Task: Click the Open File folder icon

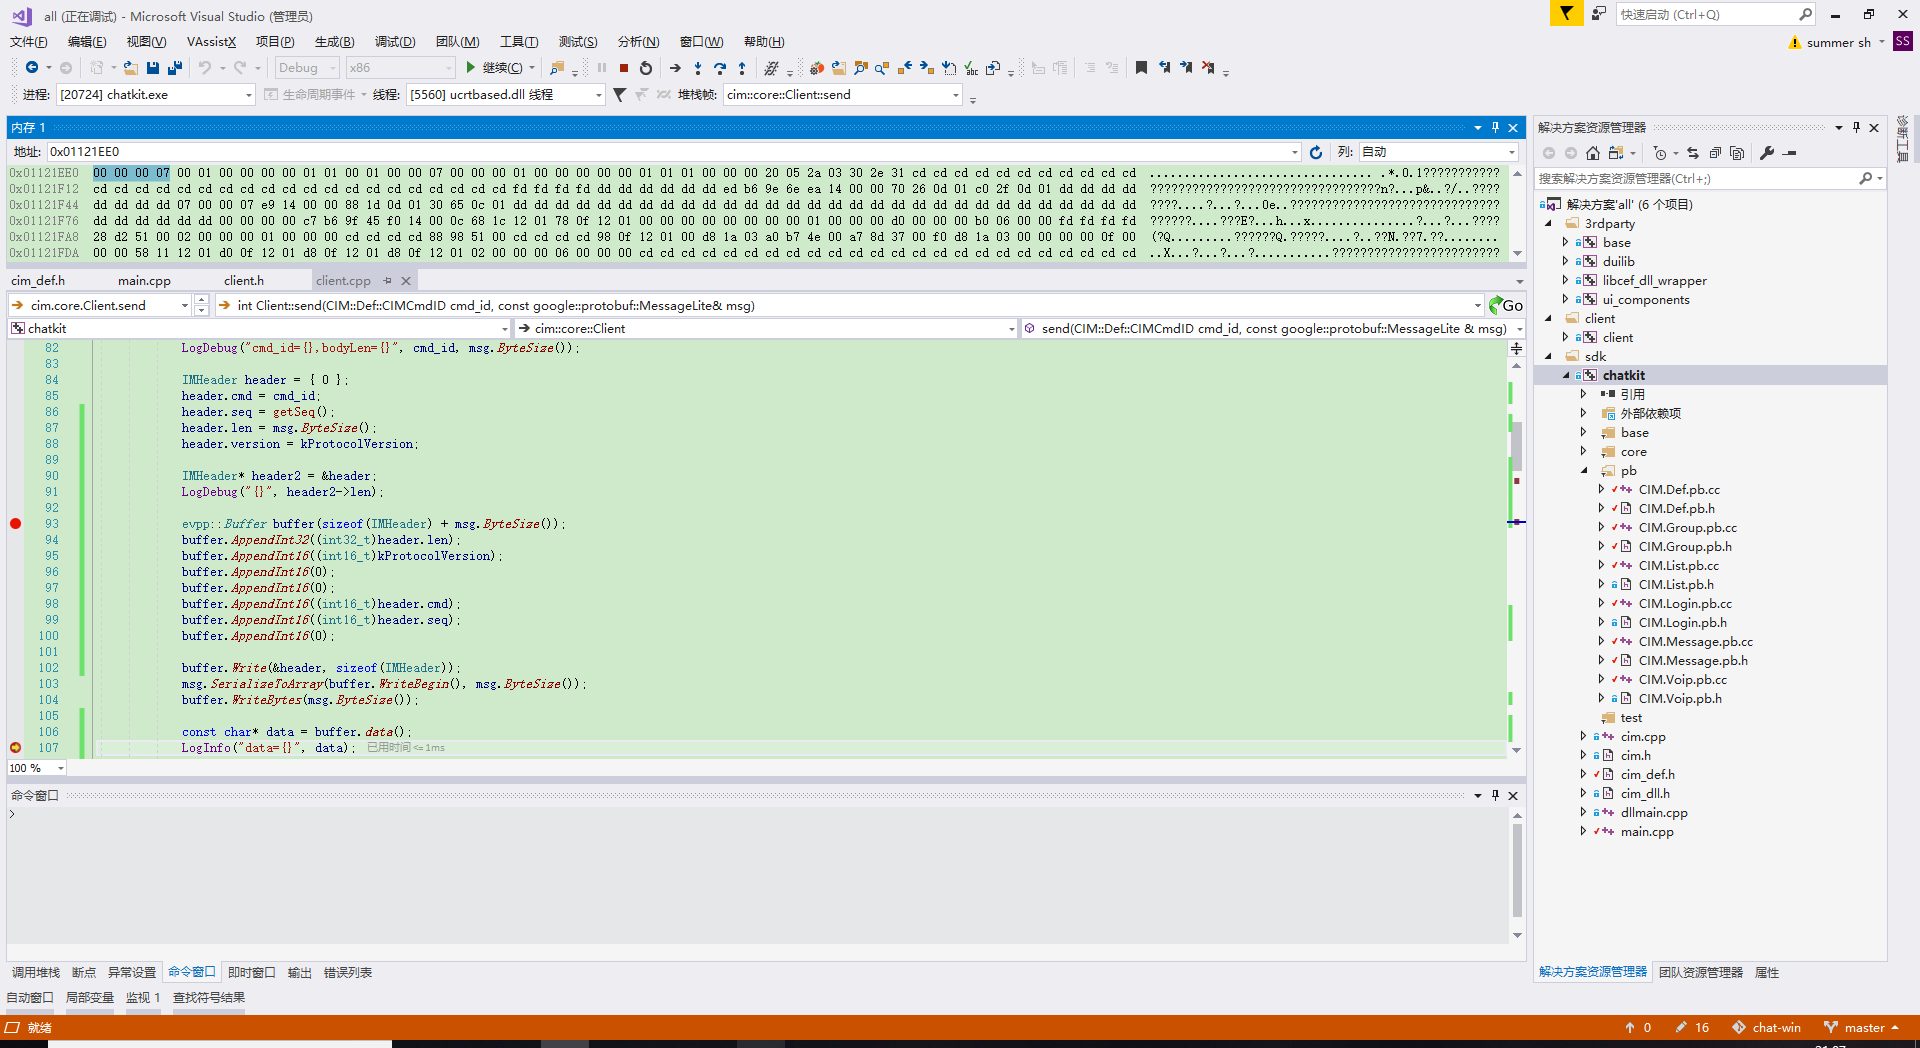Action: coord(130,68)
